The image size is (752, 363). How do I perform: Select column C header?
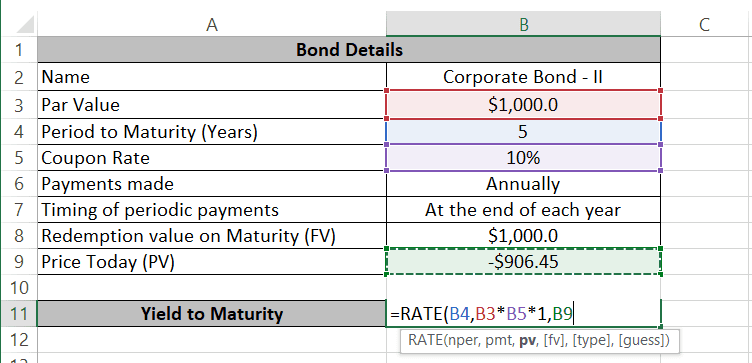pyautogui.click(x=706, y=24)
